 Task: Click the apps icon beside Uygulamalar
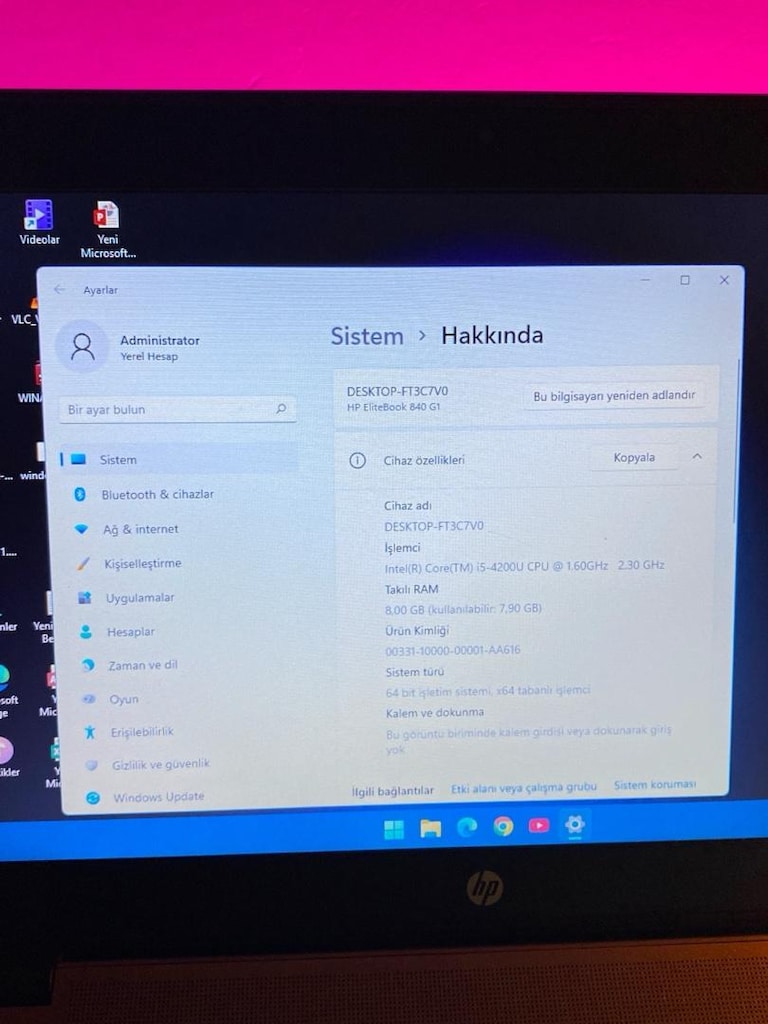click(84, 598)
